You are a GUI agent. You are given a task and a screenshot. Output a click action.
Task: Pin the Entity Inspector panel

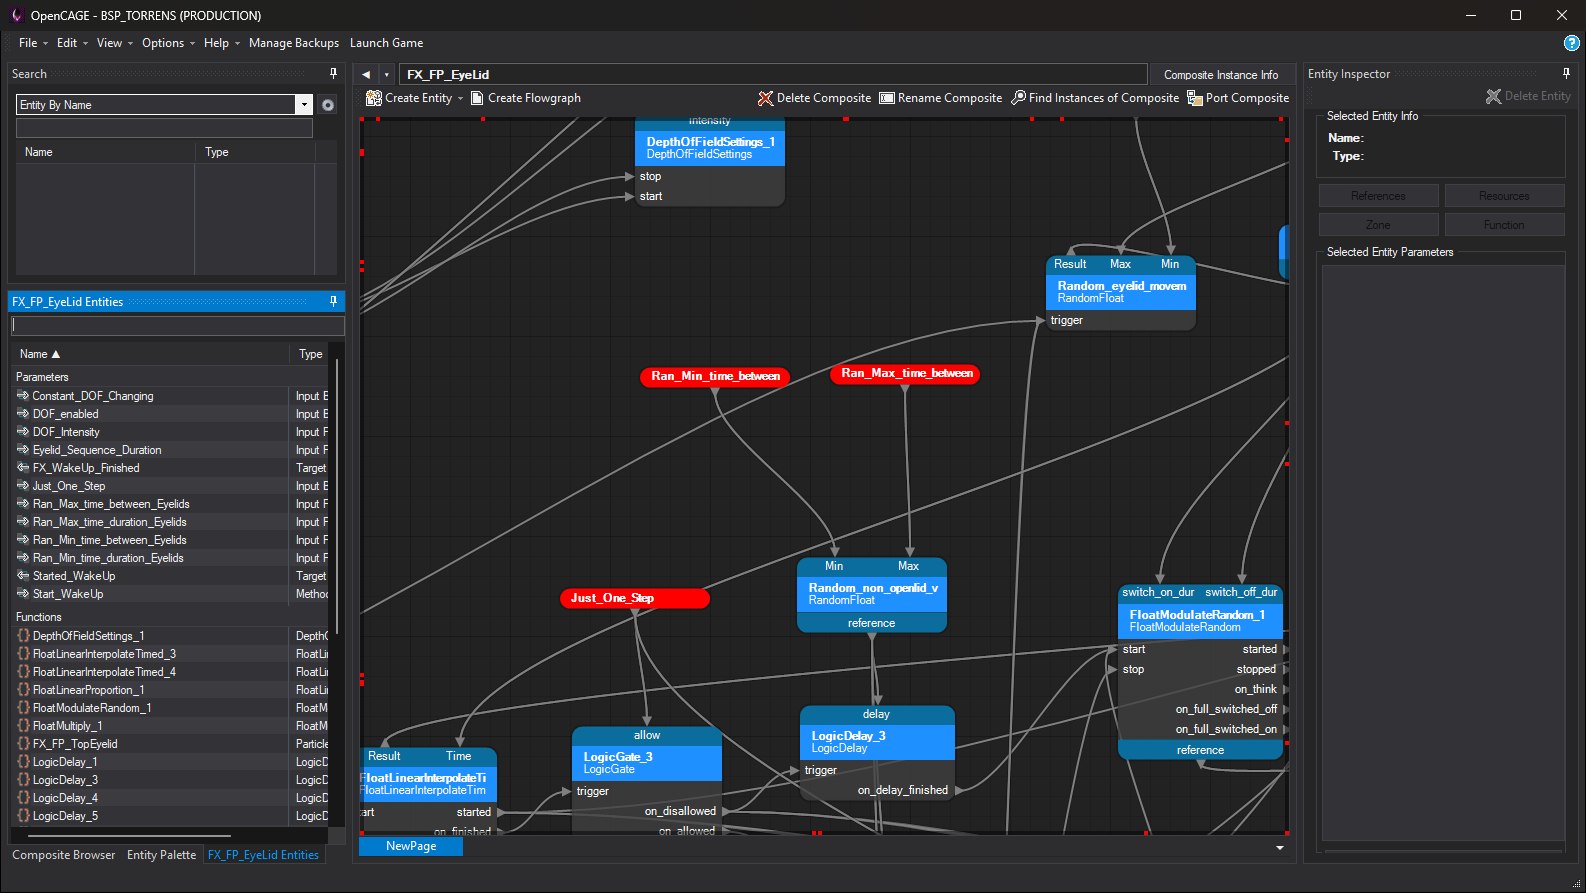tap(1566, 74)
